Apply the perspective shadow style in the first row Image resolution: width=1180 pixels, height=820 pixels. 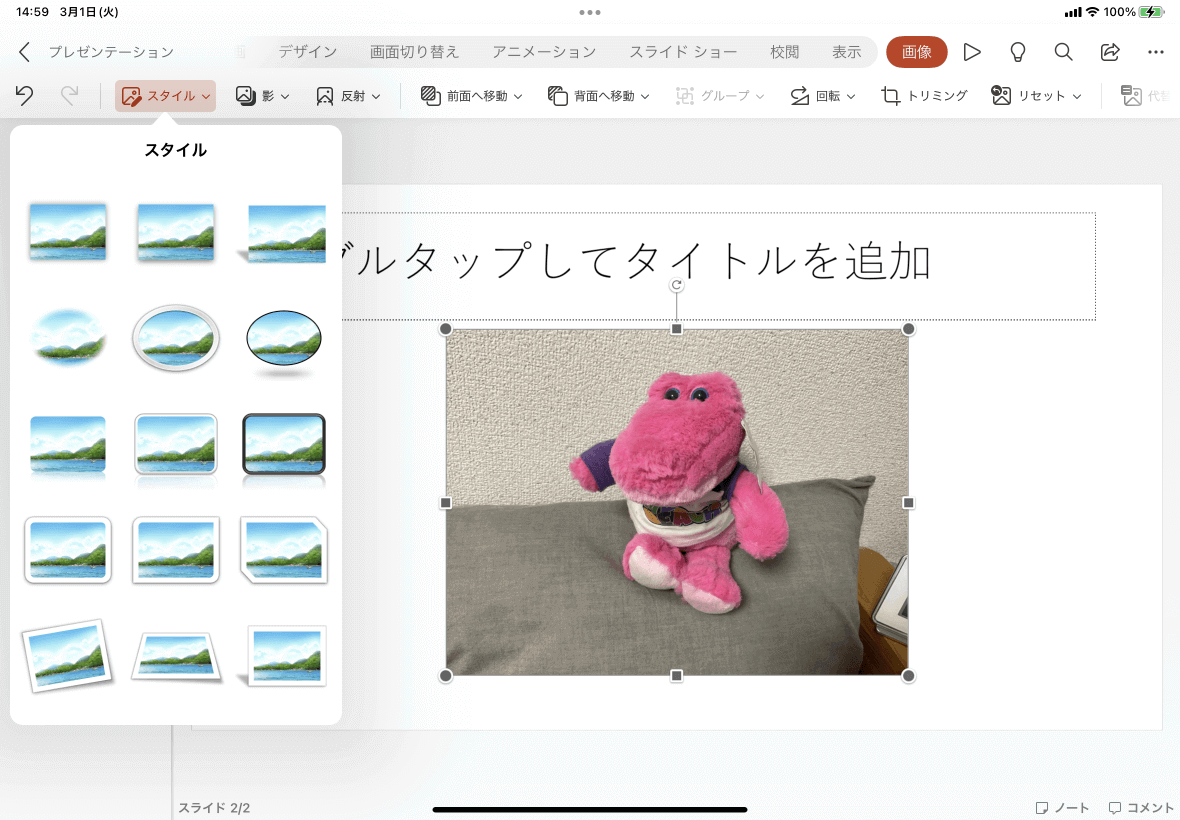pyautogui.click(x=284, y=233)
